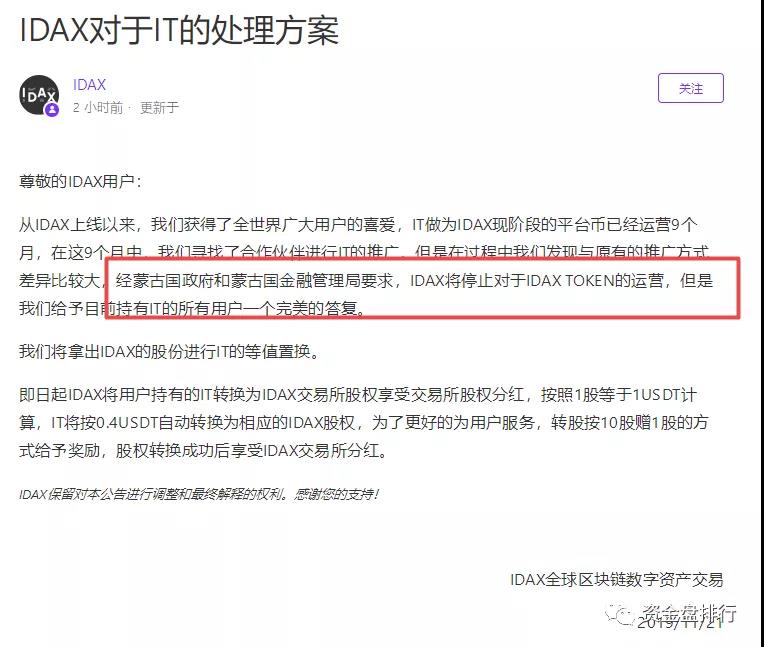Click '蒙古国金融管理局' in highlighted sentence
This screenshot has width=764, height=647.
point(296,281)
